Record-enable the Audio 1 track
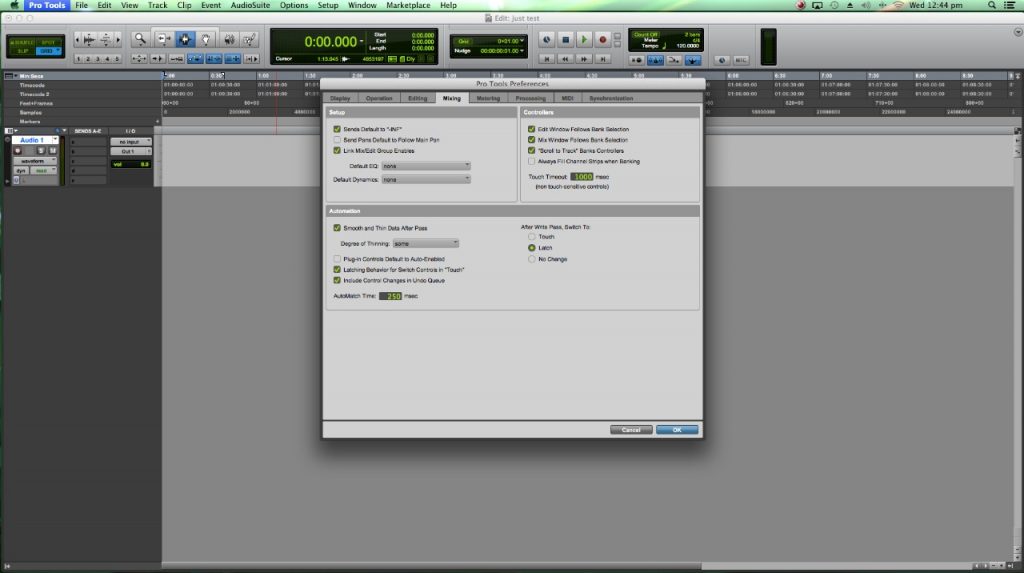 click(18, 150)
